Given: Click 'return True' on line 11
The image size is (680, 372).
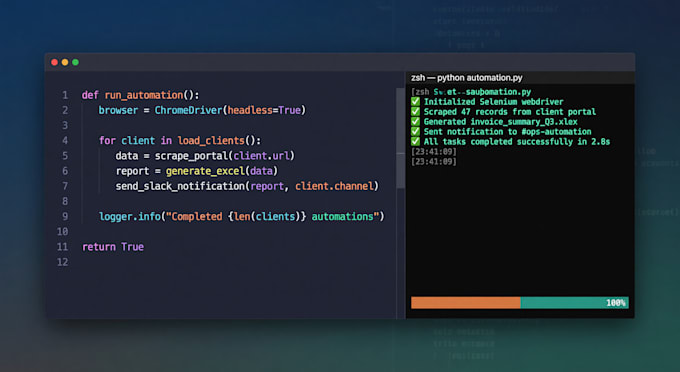Looking at the screenshot, I should [x=113, y=247].
